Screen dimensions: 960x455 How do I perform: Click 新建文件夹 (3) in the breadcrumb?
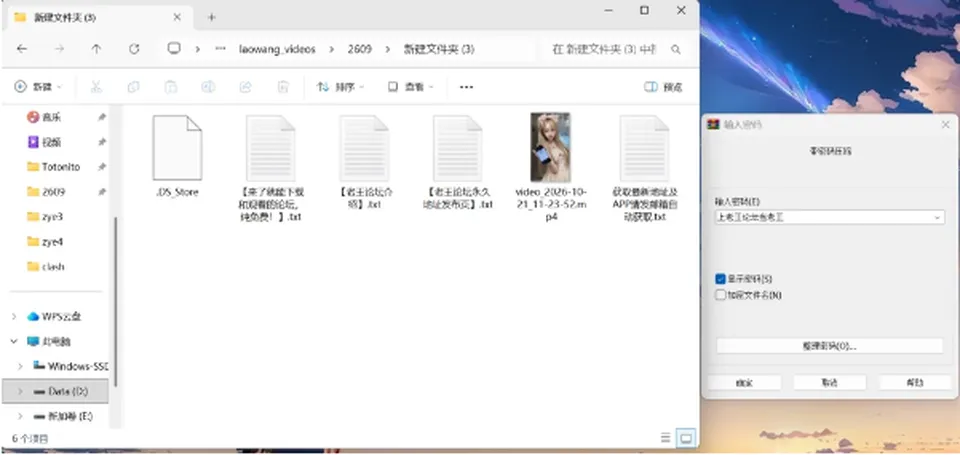point(439,49)
